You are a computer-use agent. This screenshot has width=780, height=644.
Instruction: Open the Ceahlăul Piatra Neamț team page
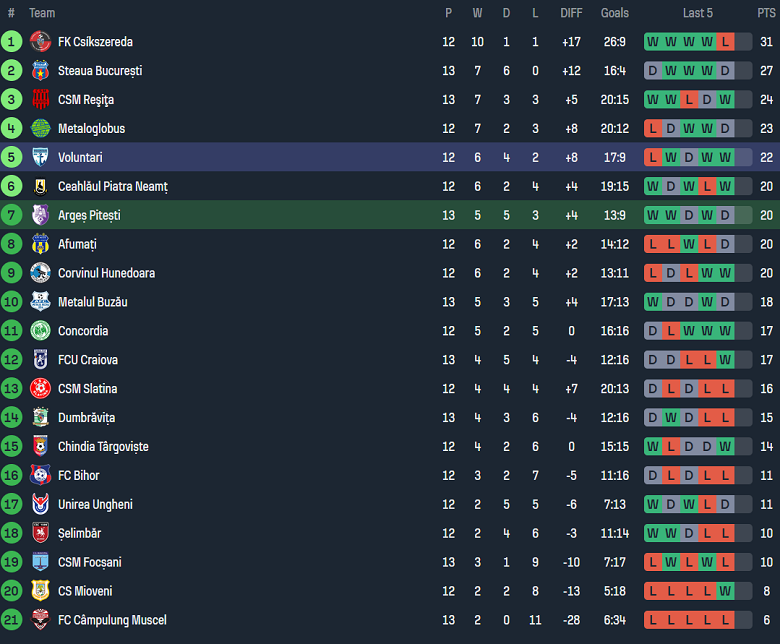[x=112, y=187]
